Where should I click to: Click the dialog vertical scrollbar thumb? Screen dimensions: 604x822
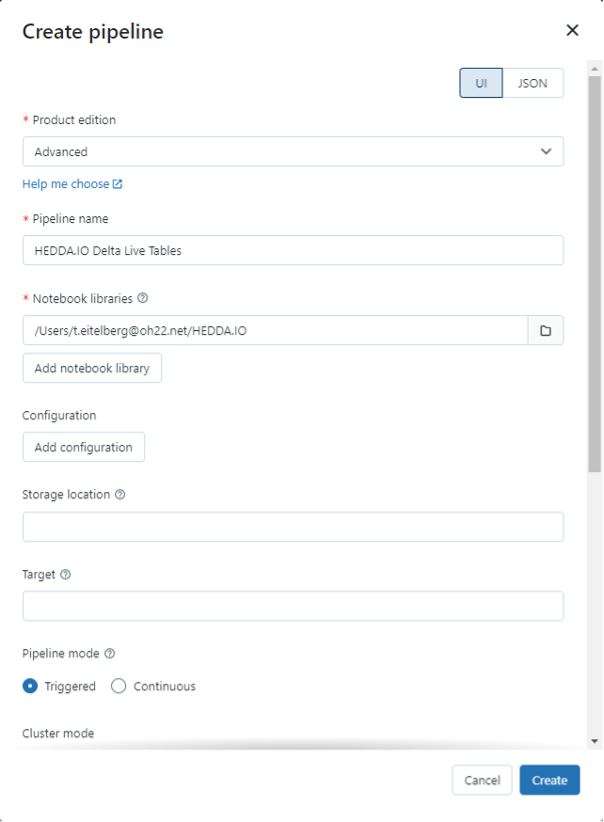pyautogui.click(x=595, y=270)
